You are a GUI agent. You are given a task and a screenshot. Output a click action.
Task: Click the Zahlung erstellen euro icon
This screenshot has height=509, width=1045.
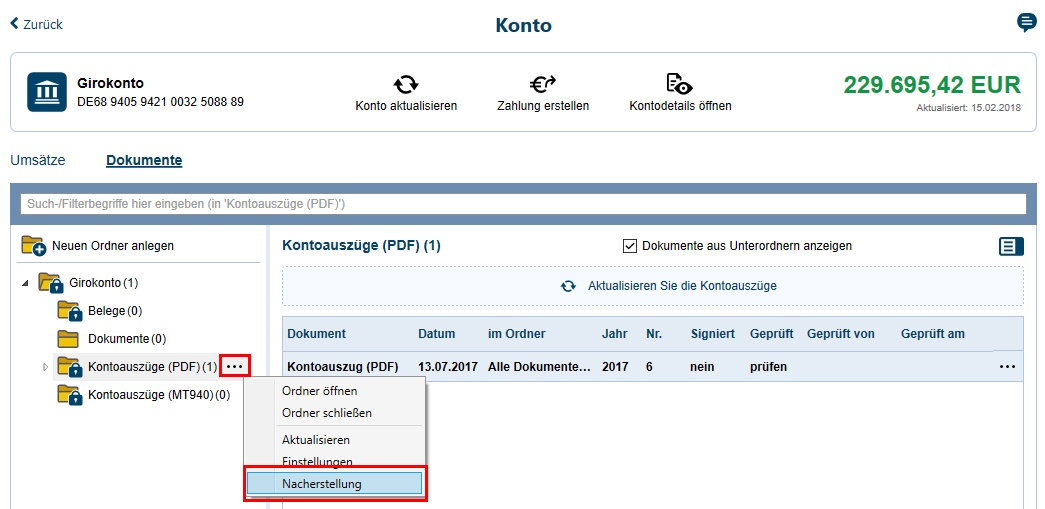[x=542, y=84]
